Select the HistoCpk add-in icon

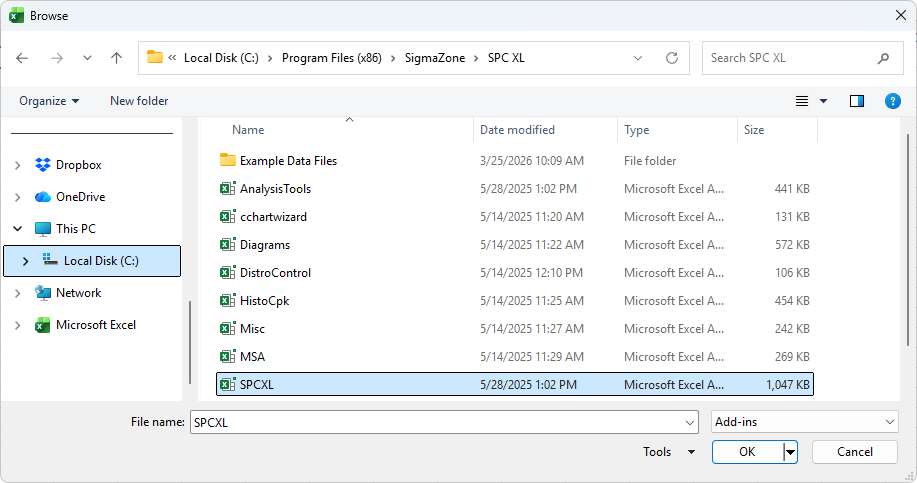click(x=227, y=301)
